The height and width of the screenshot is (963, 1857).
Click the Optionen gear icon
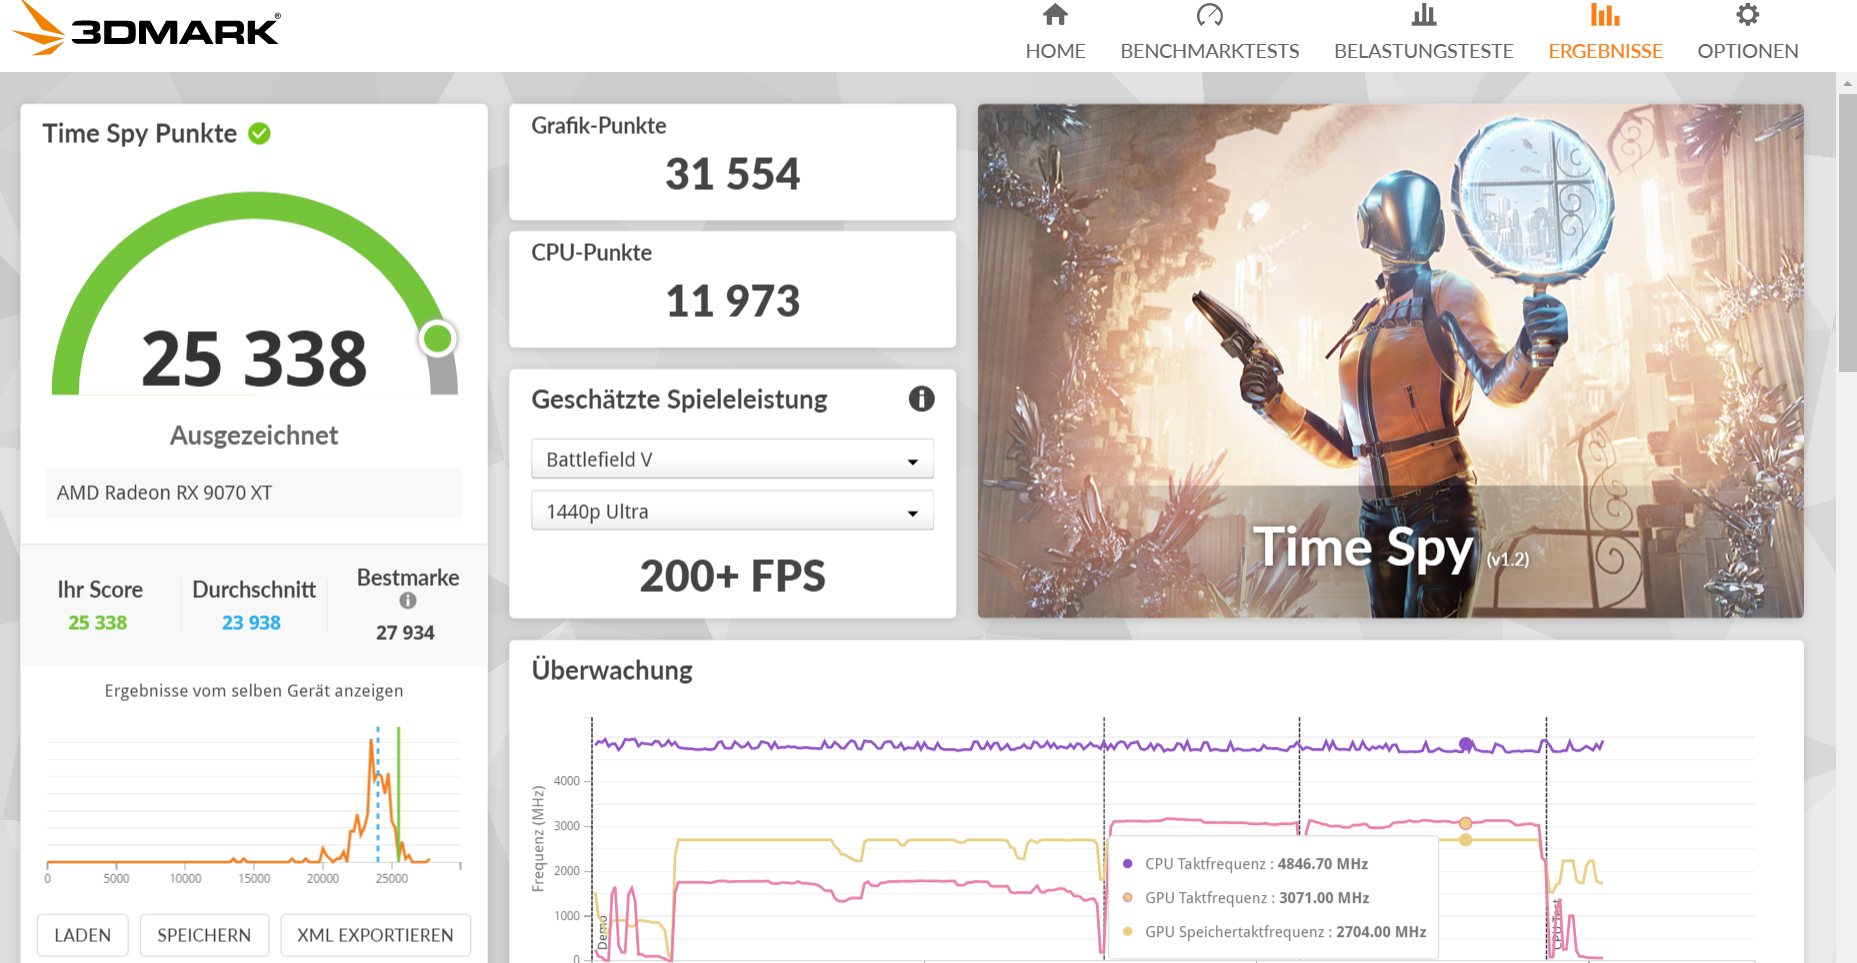1747,15
